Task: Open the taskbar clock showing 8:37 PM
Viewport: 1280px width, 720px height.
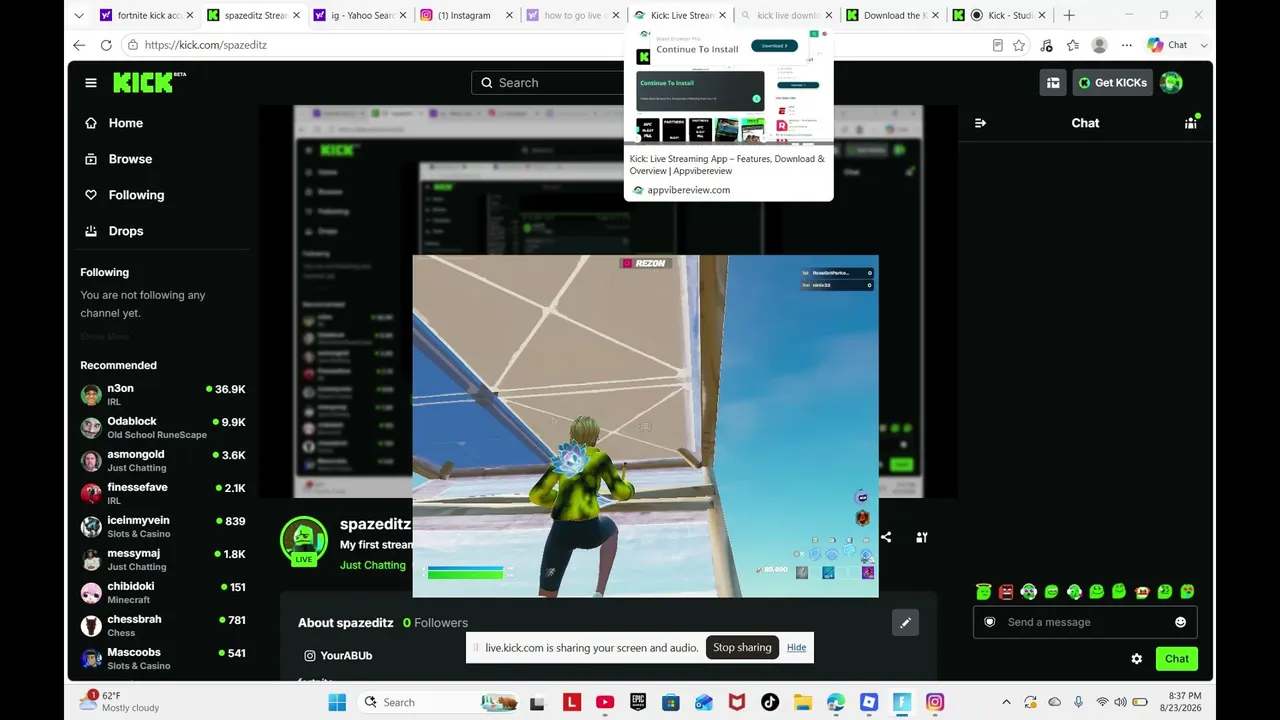Action: [x=1181, y=701]
